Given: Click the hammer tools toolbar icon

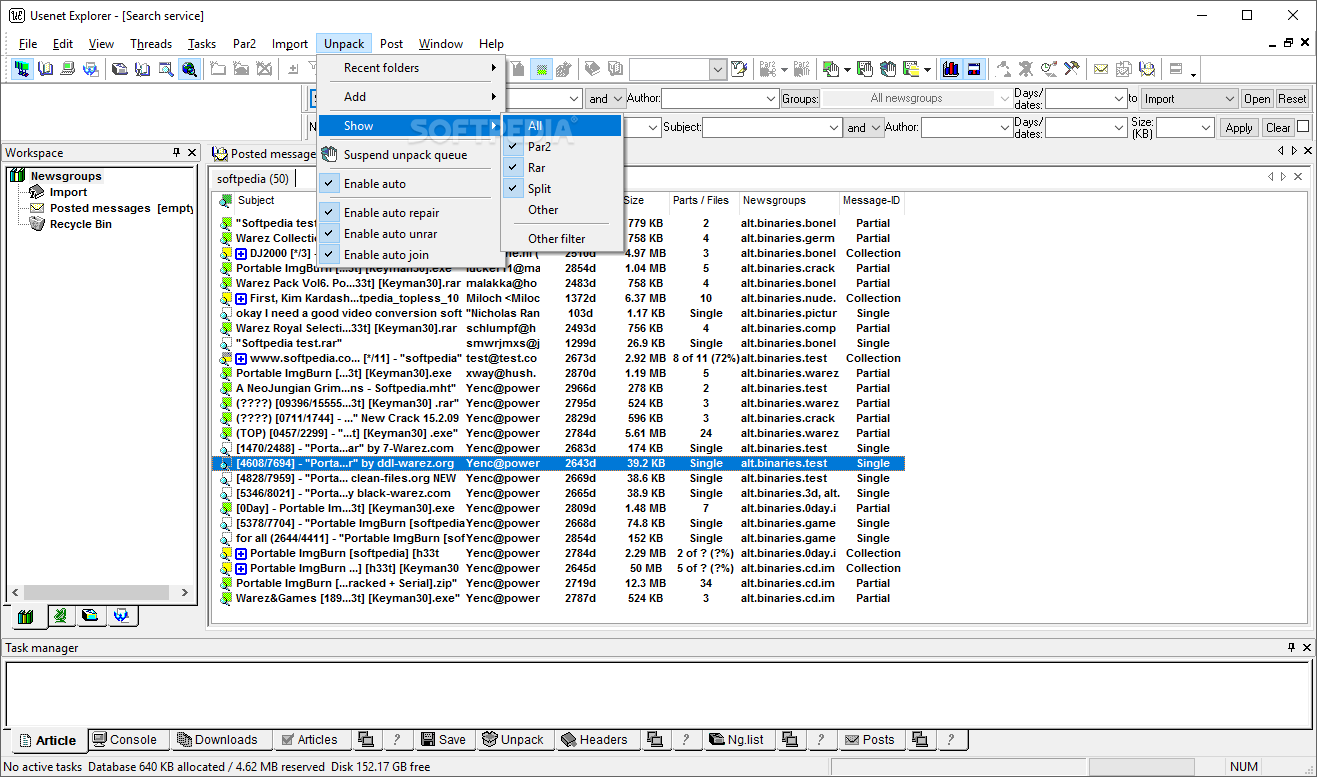Looking at the screenshot, I should [x=1072, y=69].
